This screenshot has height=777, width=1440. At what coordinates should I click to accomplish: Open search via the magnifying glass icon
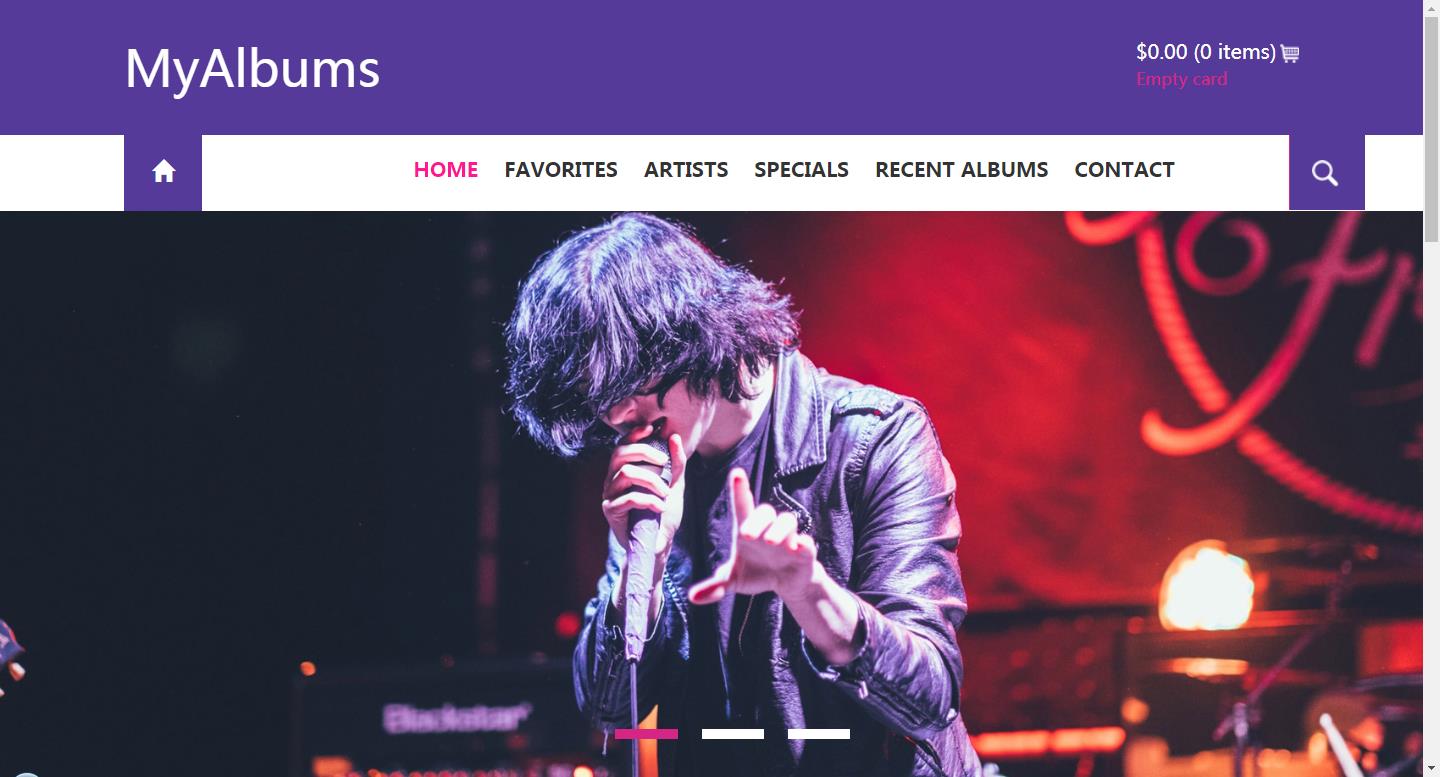tap(1326, 173)
